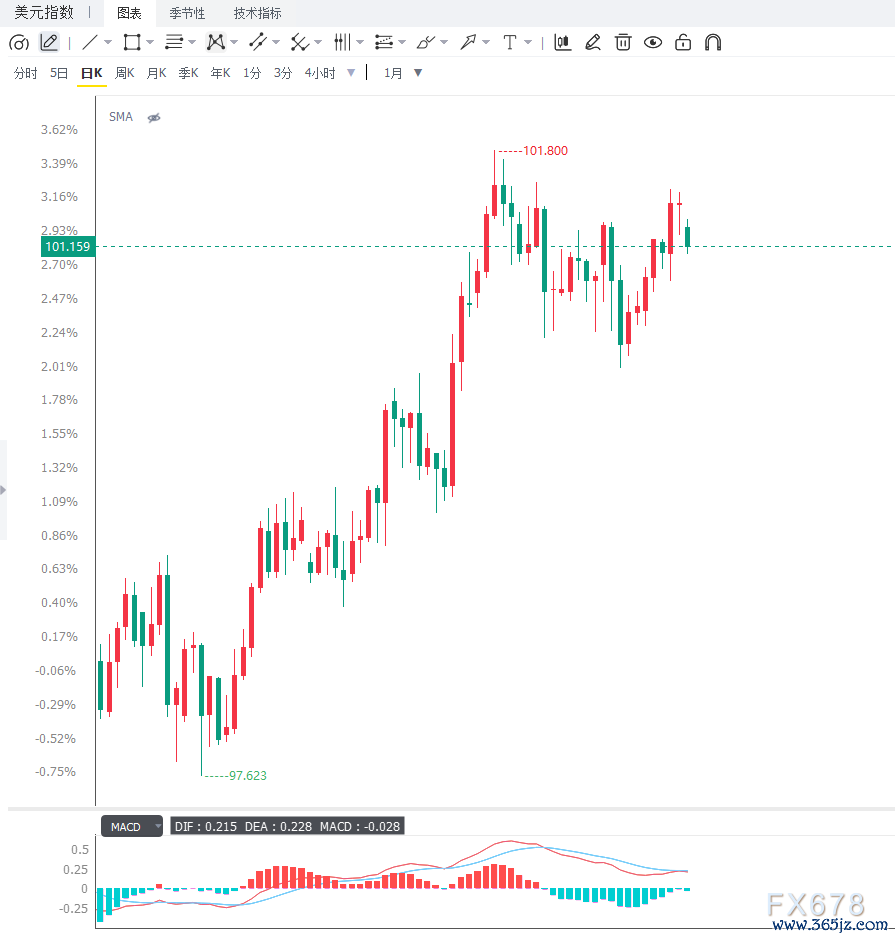This screenshot has width=895, height=940.
Task: Expand the brush tool dropdown arrow
Action: 444,43
